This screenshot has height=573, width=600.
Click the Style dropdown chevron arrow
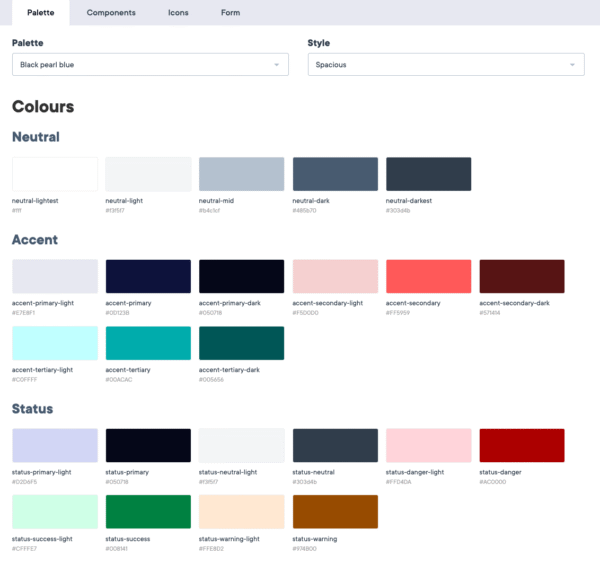pyautogui.click(x=573, y=65)
